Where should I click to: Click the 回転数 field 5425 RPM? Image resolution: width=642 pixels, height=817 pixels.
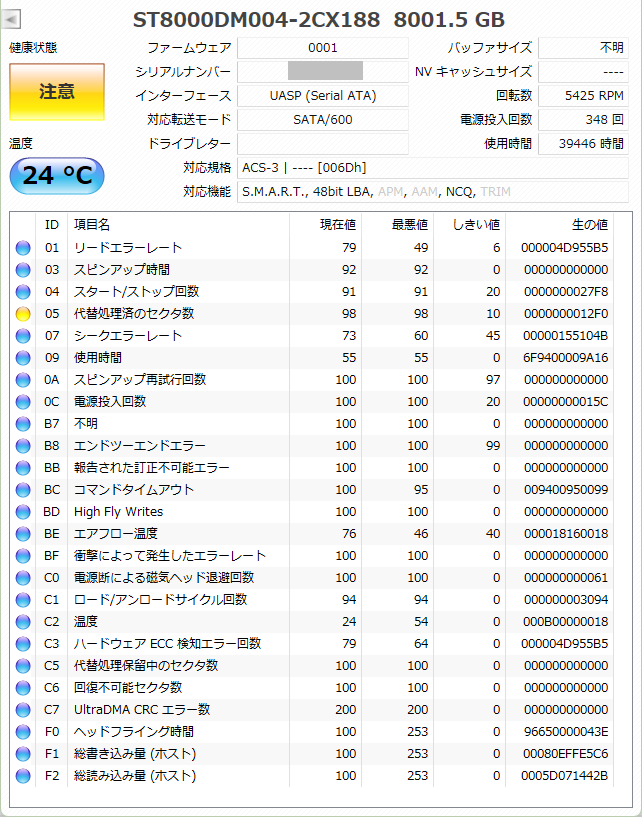(x=583, y=96)
